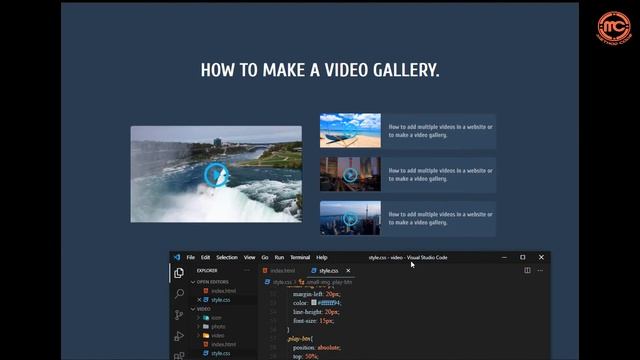This screenshot has height=360, width=640.
Task: Select index.html under Open Editors
Action: [x=223, y=291]
